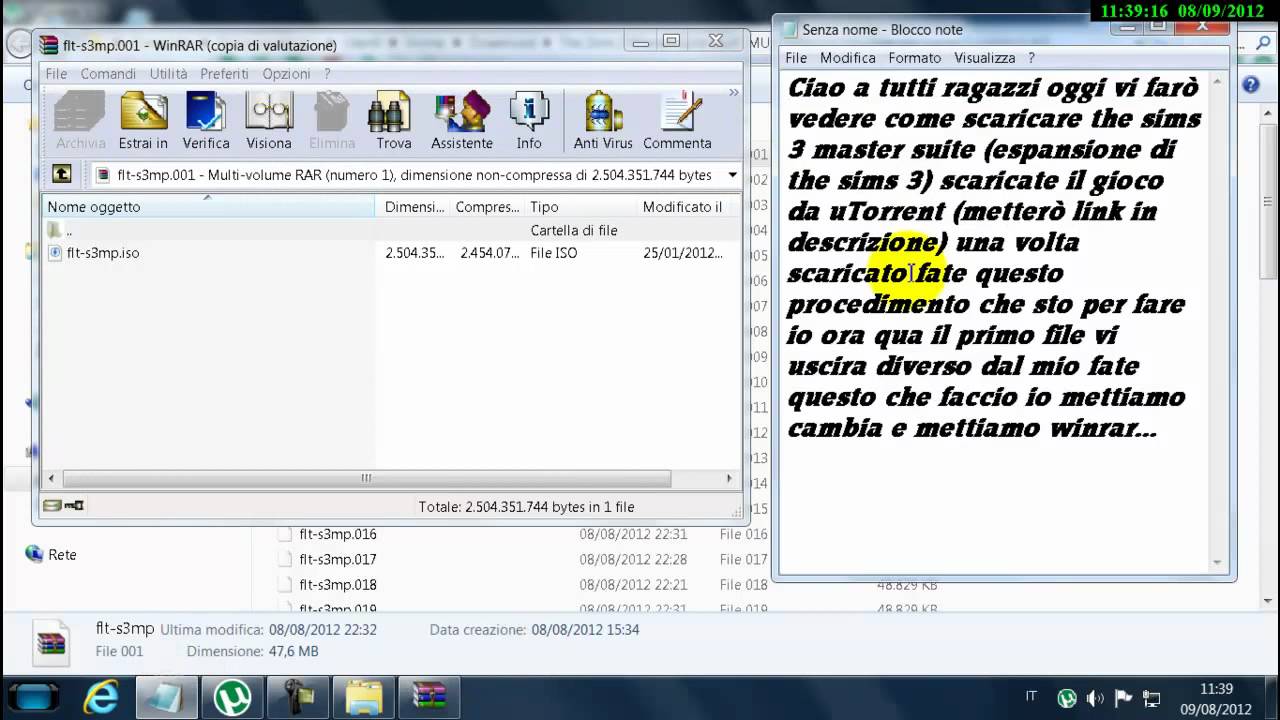Click the Explorer help question mark icon

pyautogui.click(x=1250, y=85)
